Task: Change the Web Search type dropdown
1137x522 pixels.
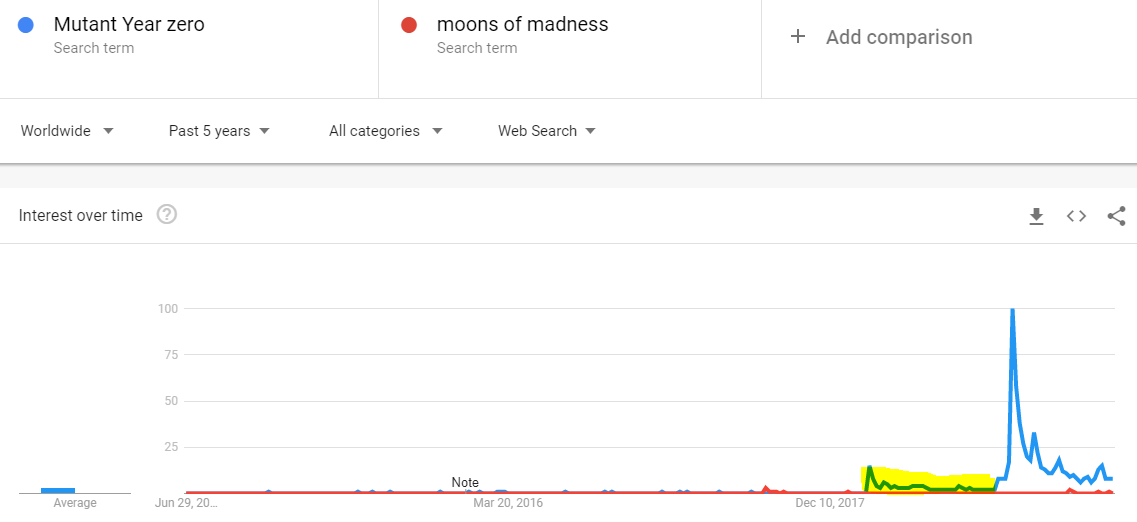Action: (547, 131)
